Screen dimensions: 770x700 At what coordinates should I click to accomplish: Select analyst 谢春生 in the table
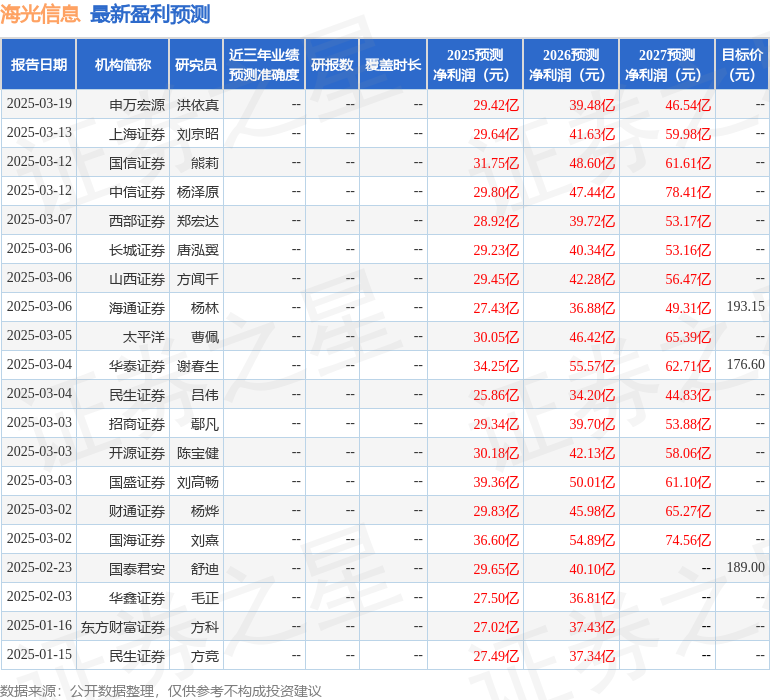click(198, 366)
